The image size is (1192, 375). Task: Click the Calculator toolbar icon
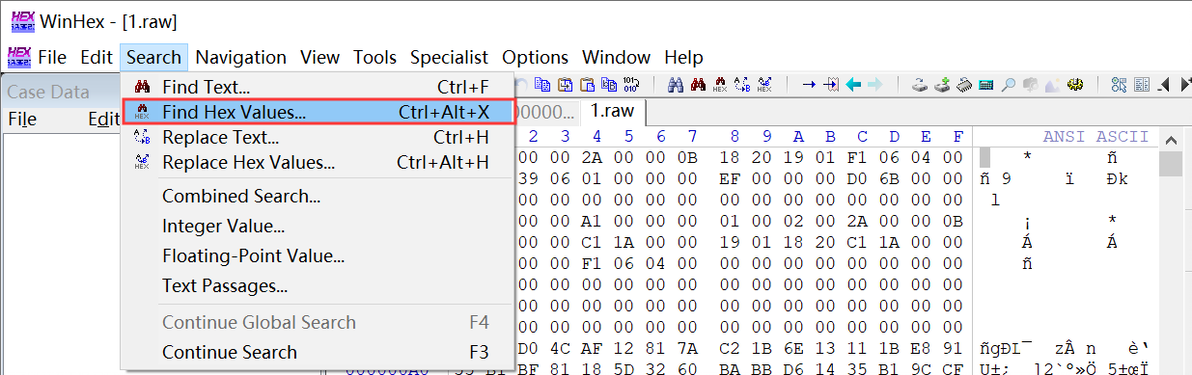pos(987,84)
